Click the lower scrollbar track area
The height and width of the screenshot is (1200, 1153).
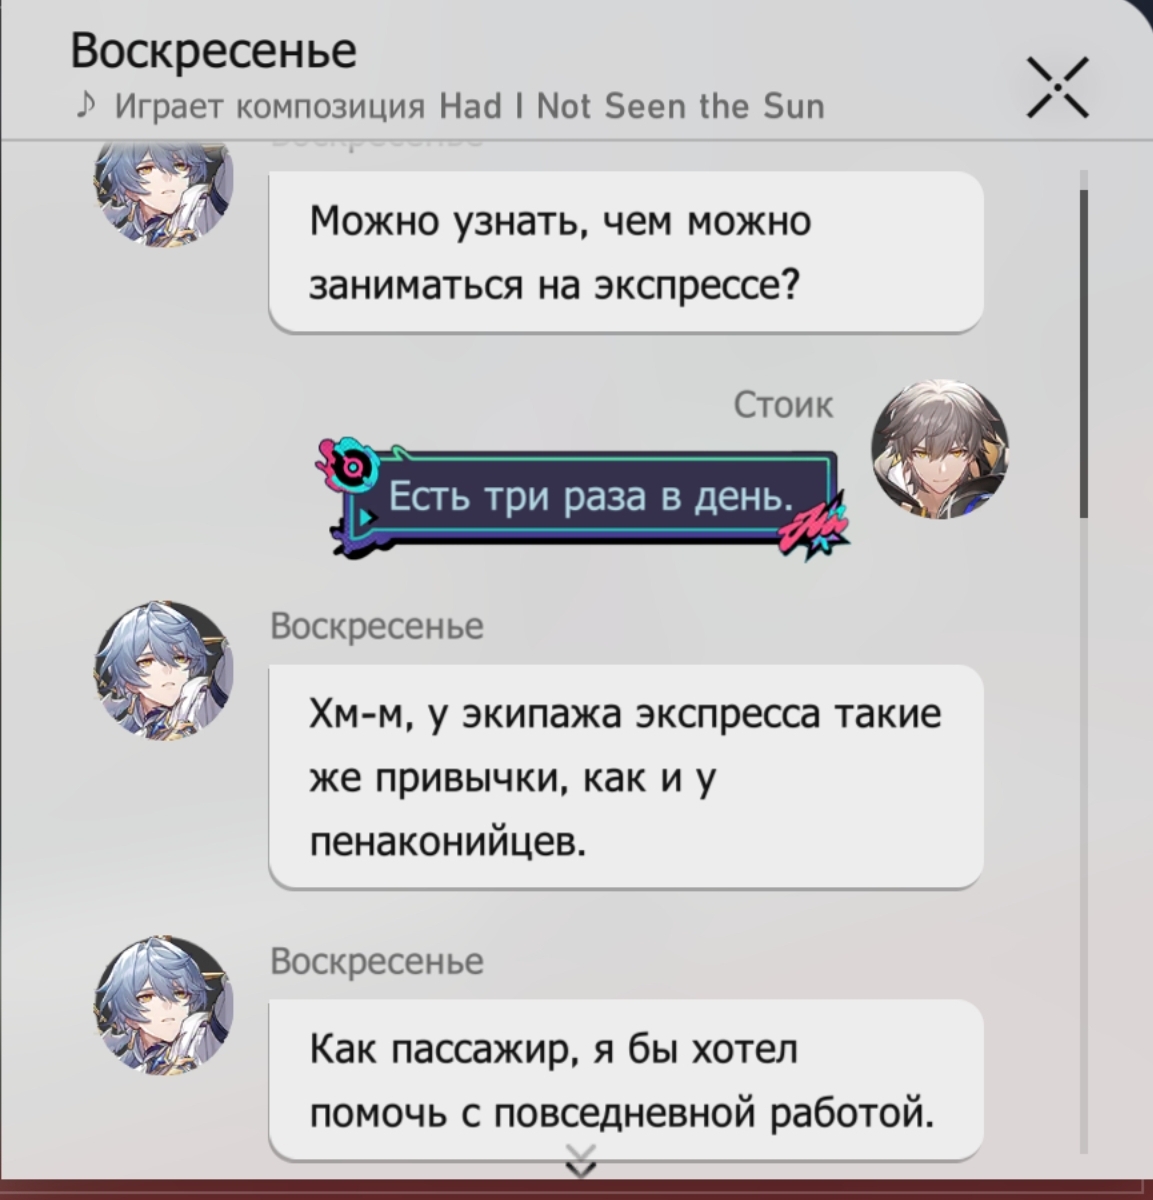[x=1084, y=835]
